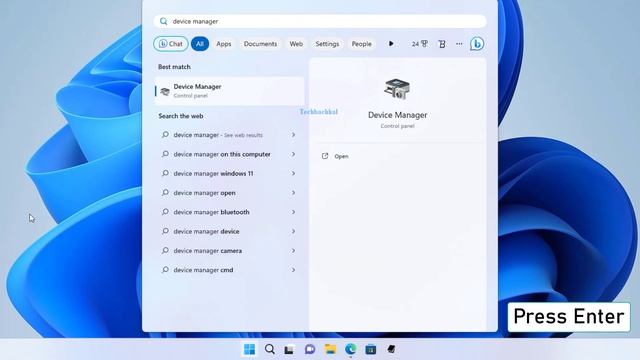Open File Explorer from the taskbar
This screenshot has height=360, width=640.
[330, 349]
